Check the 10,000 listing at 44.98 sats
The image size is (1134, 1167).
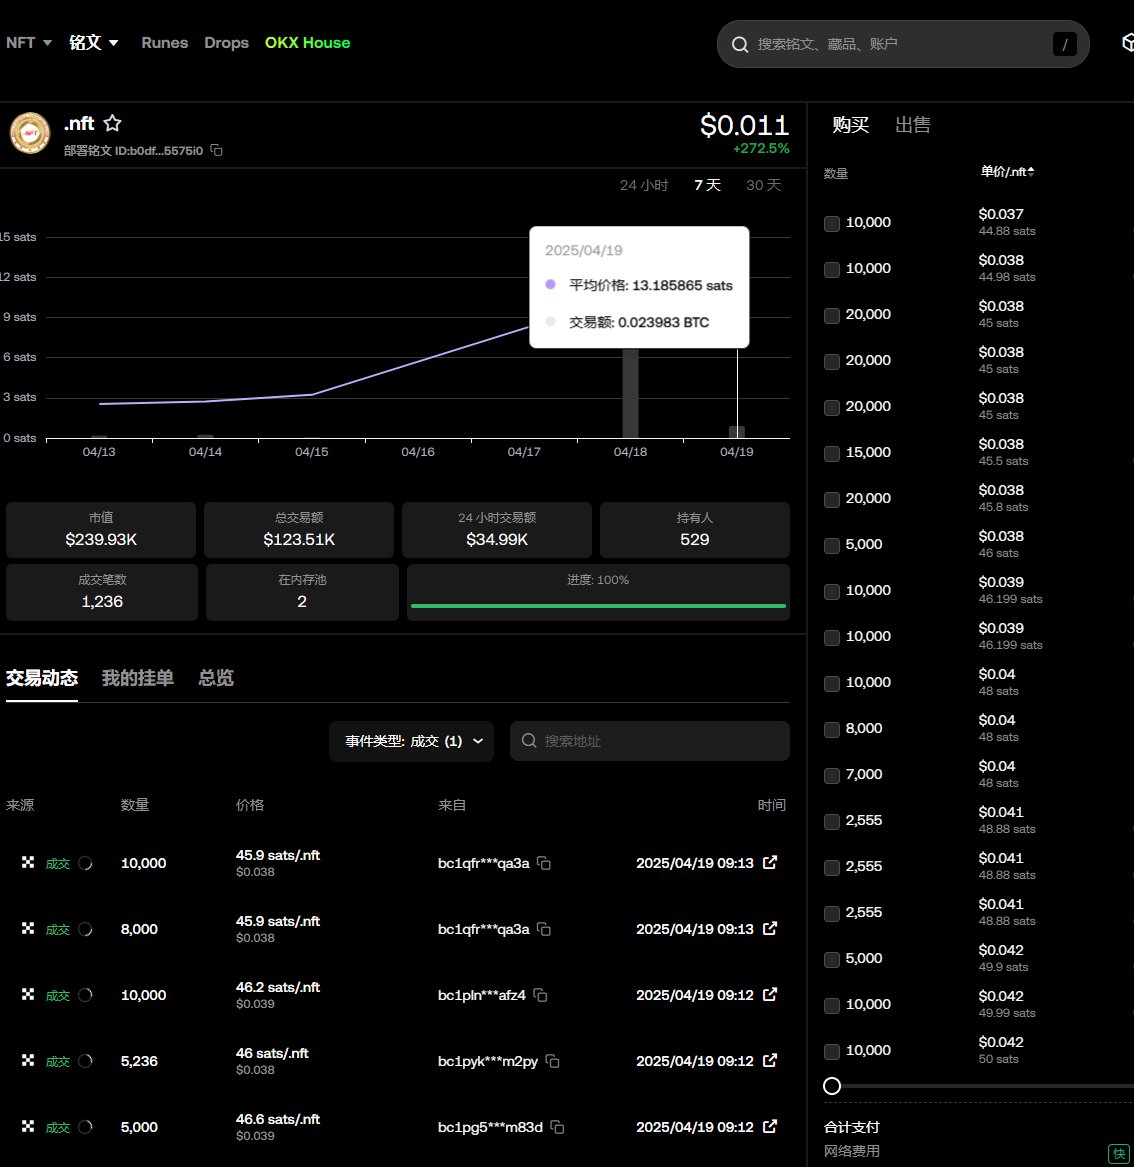point(832,269)
